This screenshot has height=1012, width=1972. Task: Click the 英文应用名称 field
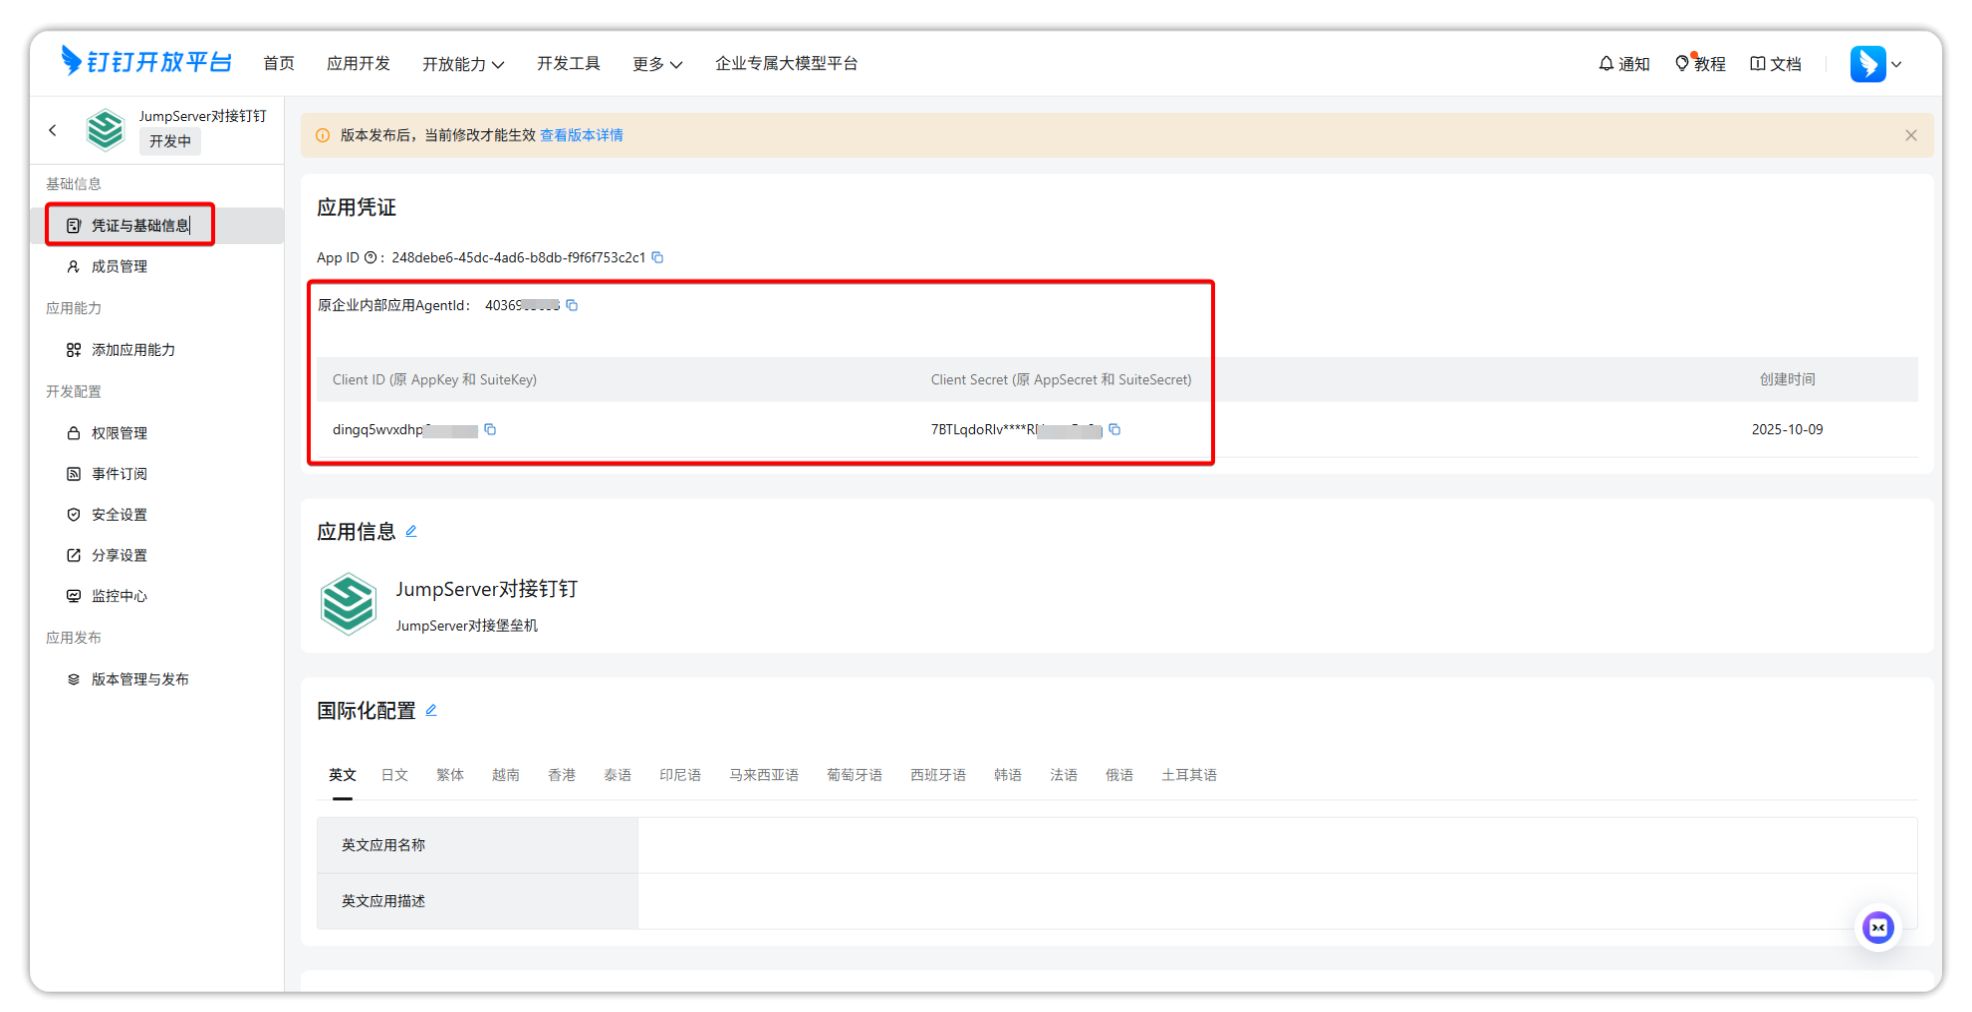pyautogui.click(x=1276, y=845)
